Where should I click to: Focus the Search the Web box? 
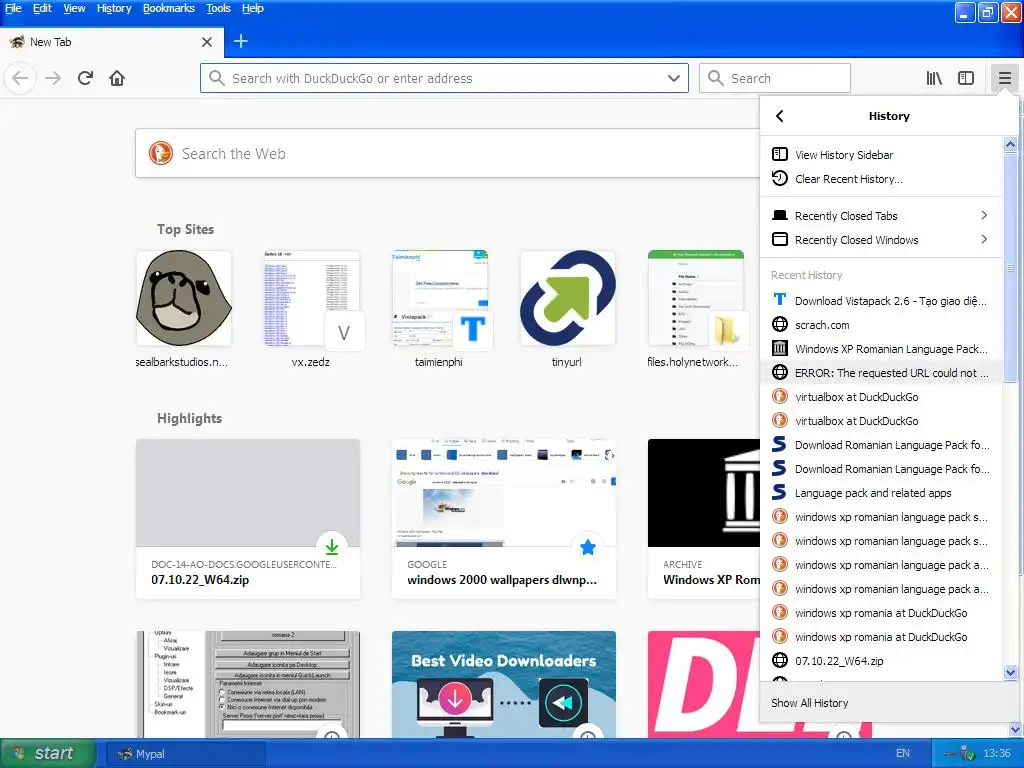coord(448,153)
